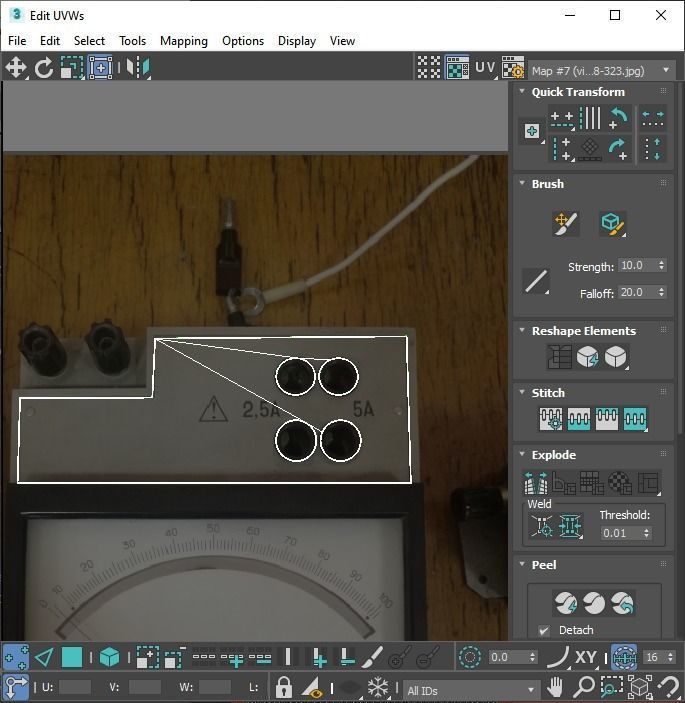Select the Move tool in top toolbar
Image resolution: width=685 pixels, height=703 pixels.
coord(16,68)
